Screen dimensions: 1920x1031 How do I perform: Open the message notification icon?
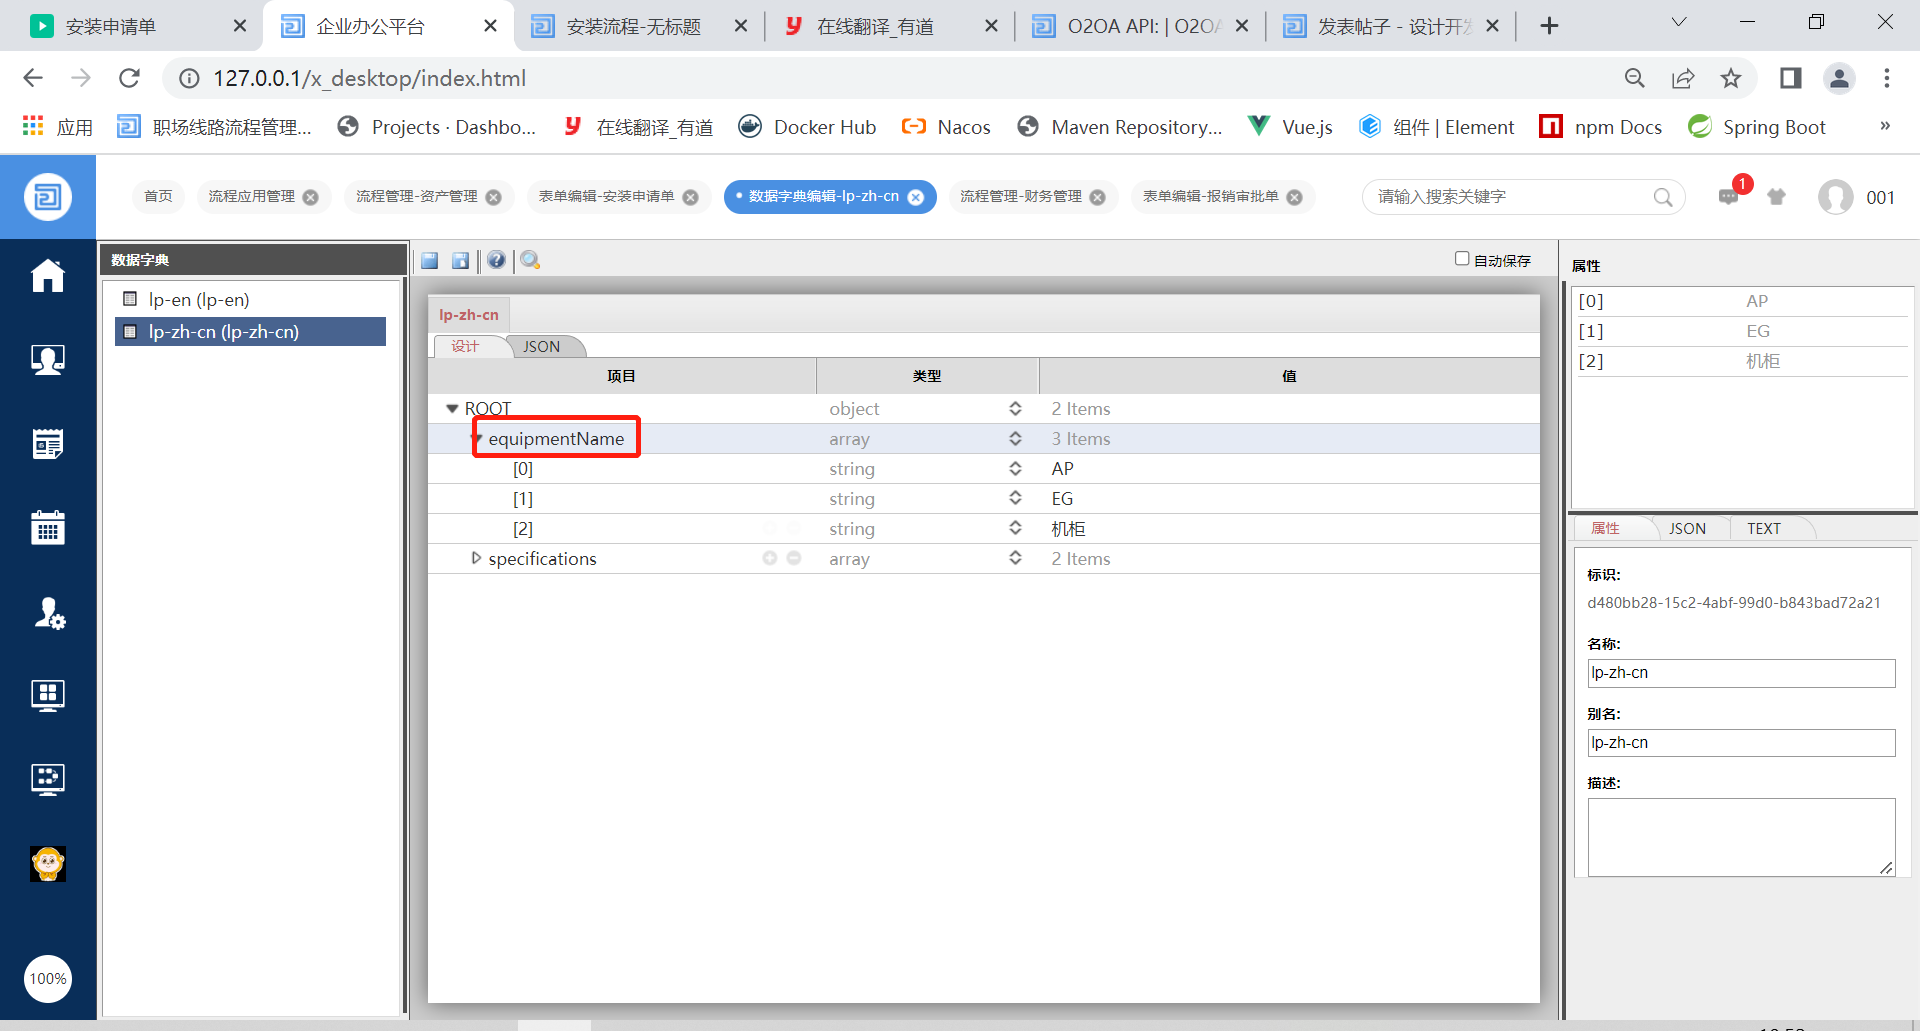point(1729,197)
